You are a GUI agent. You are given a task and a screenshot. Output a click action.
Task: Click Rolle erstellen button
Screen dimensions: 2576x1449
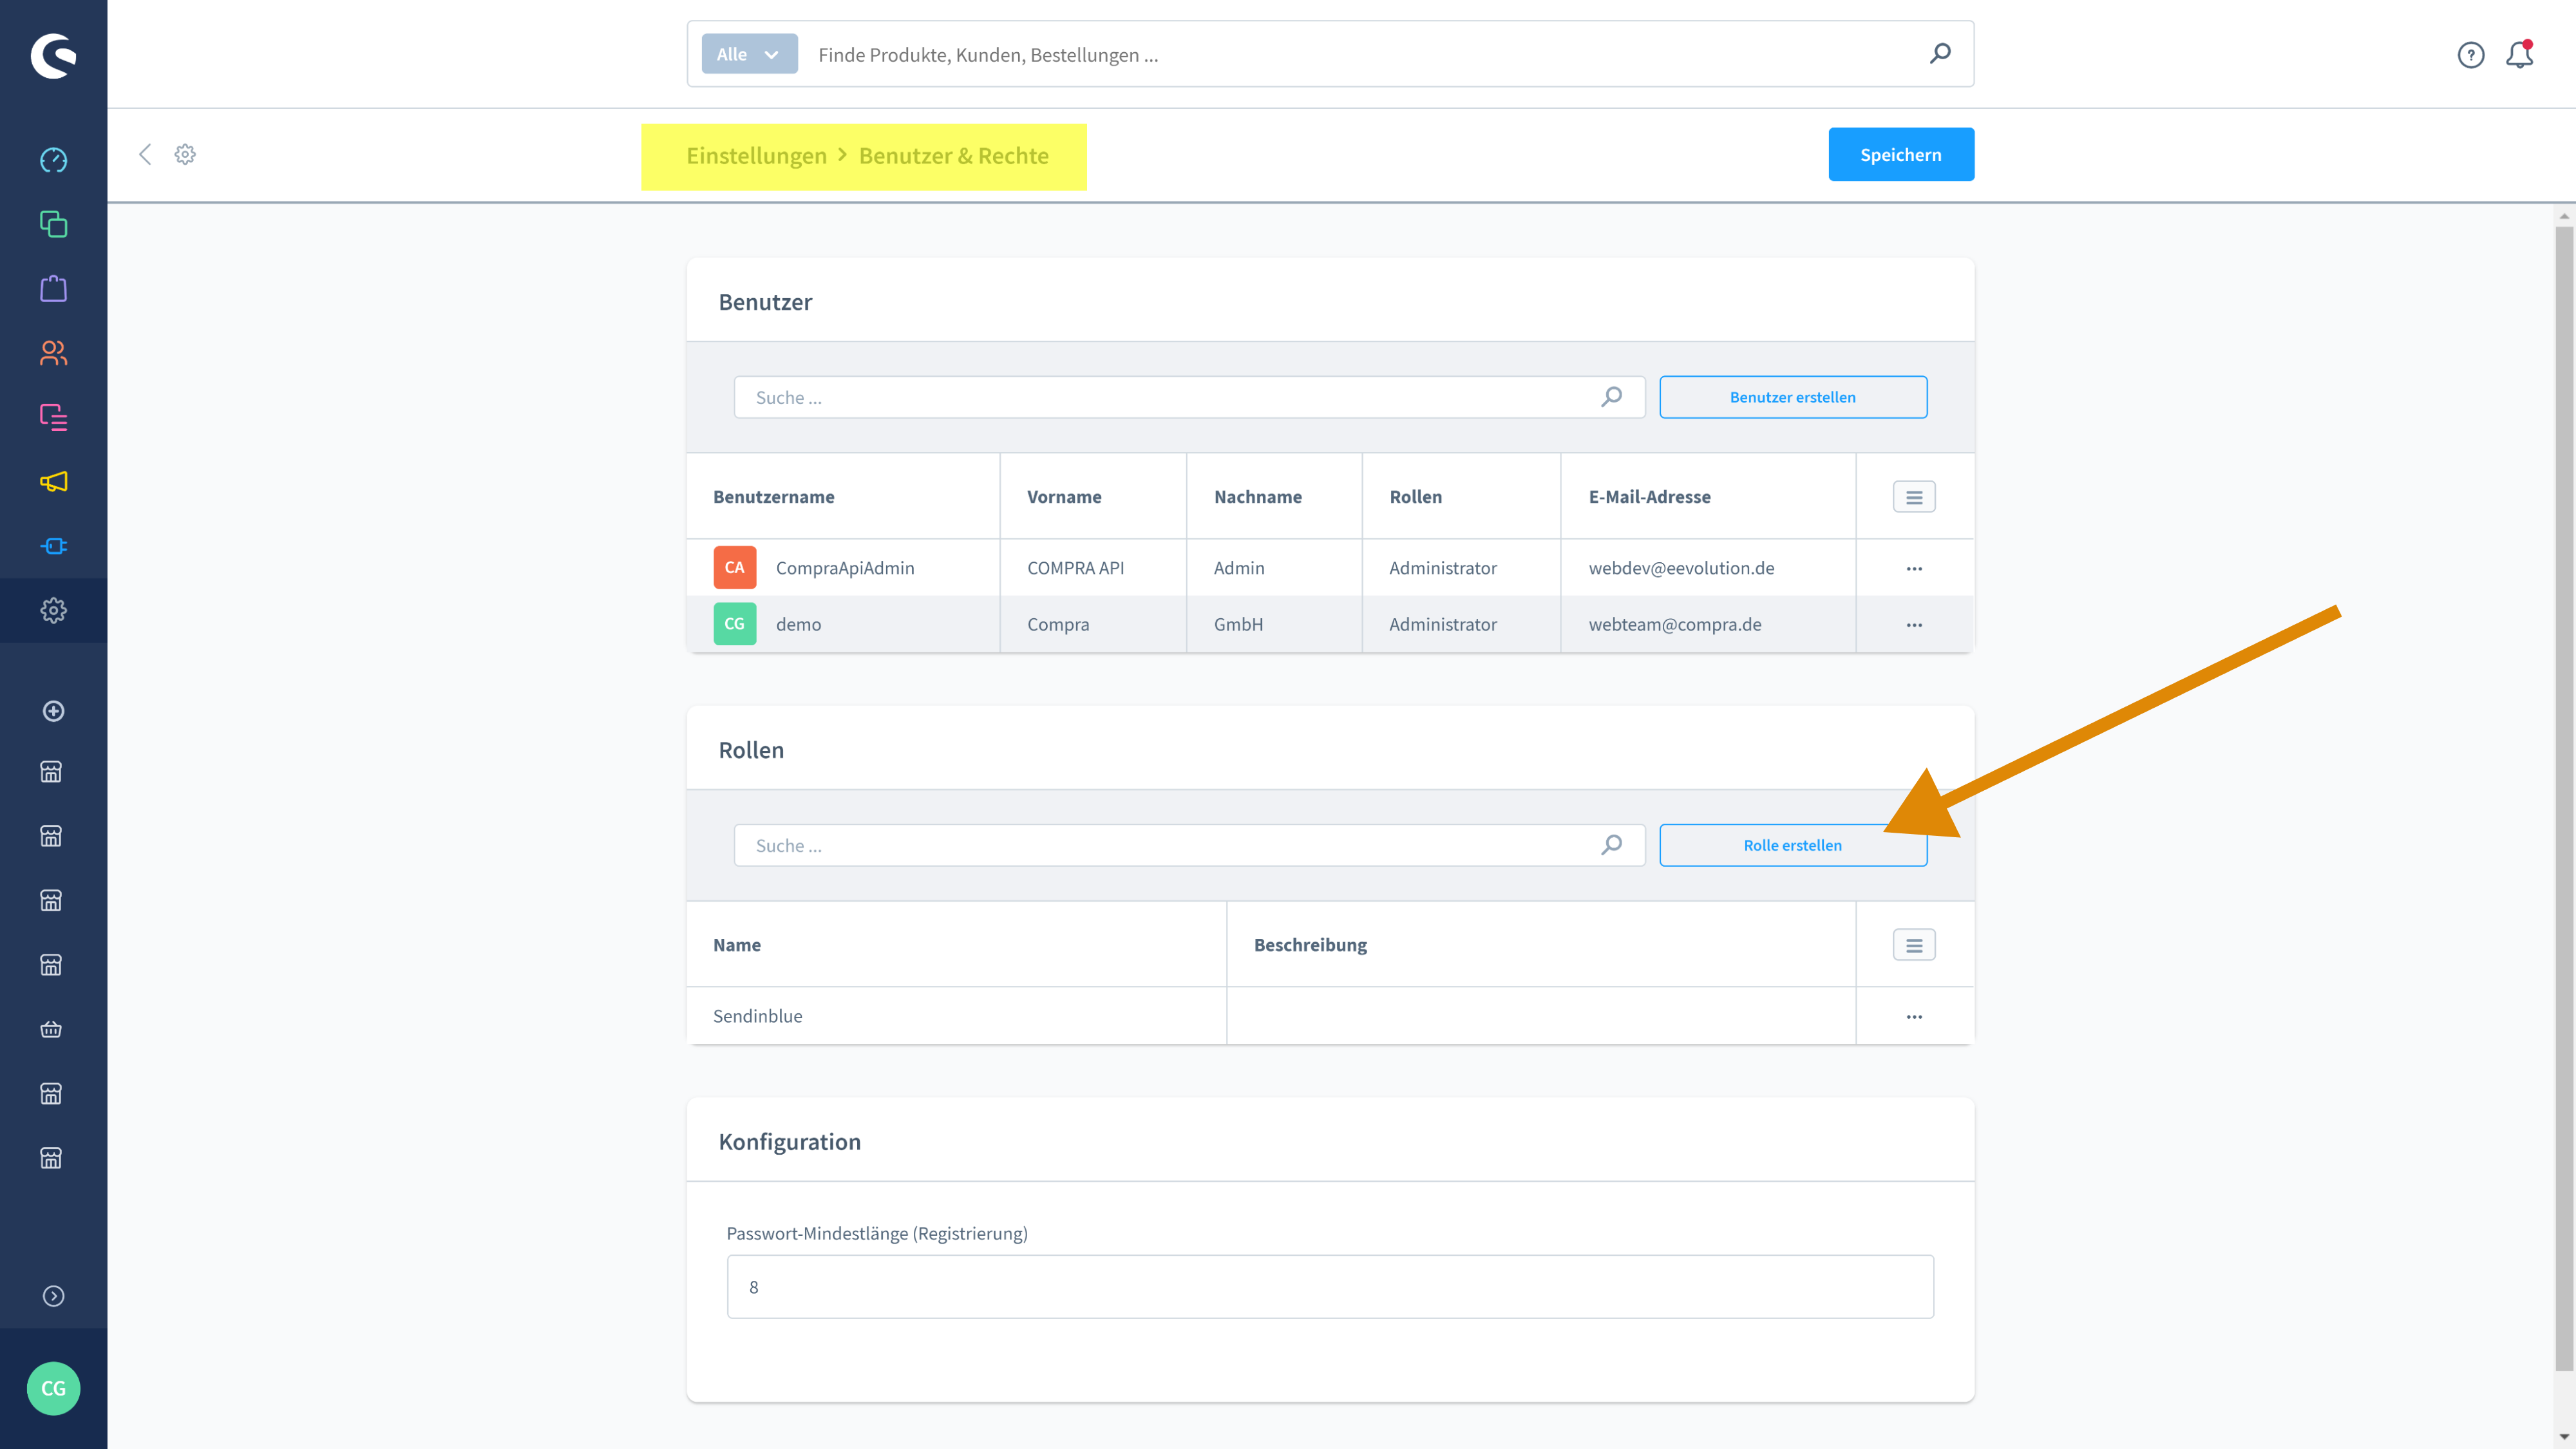tap(1793, 845)
